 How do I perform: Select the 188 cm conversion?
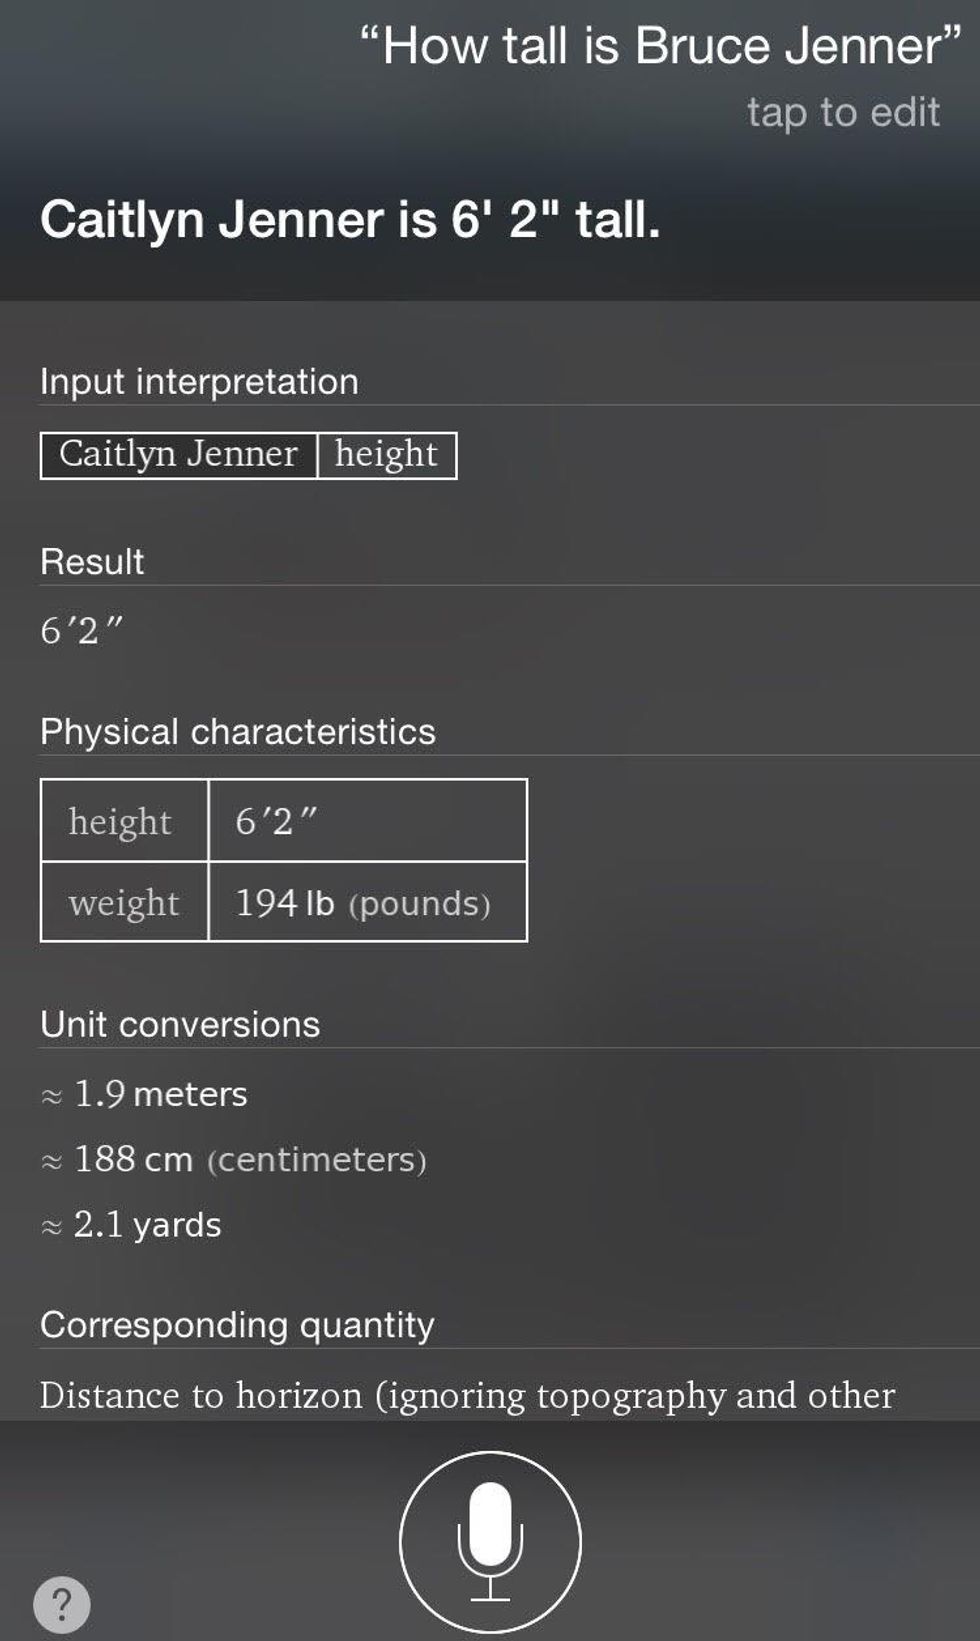(x=249, y=1160)
